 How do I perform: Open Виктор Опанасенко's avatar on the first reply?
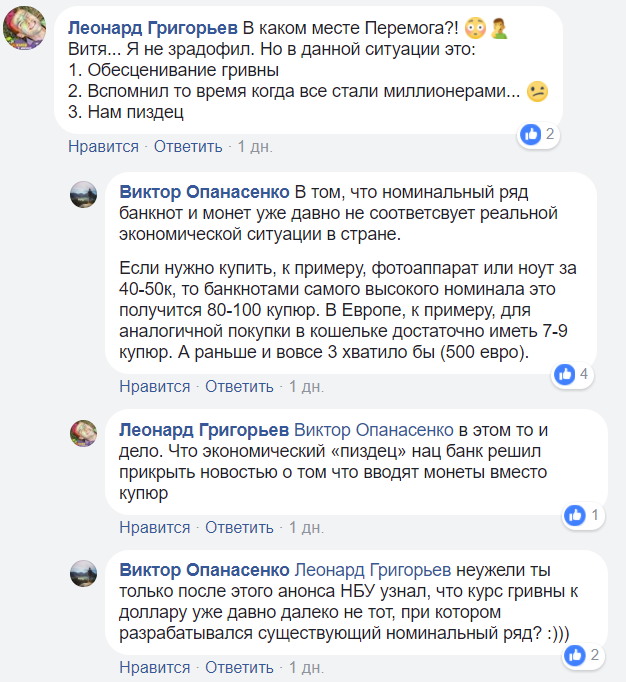click(x=83, y=194)
